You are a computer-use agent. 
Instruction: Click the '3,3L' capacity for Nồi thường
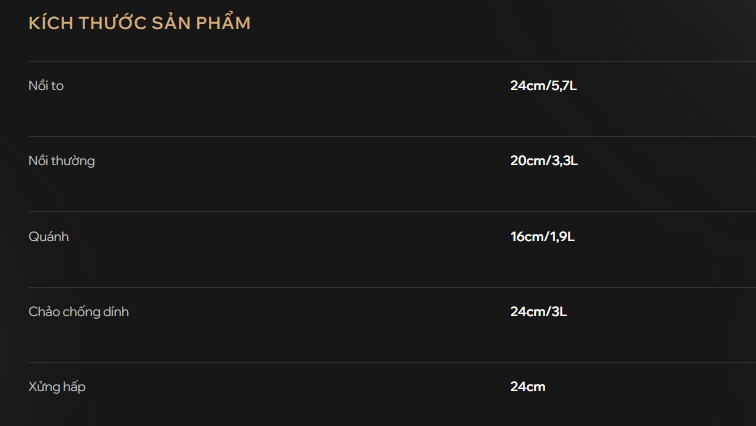564,161
